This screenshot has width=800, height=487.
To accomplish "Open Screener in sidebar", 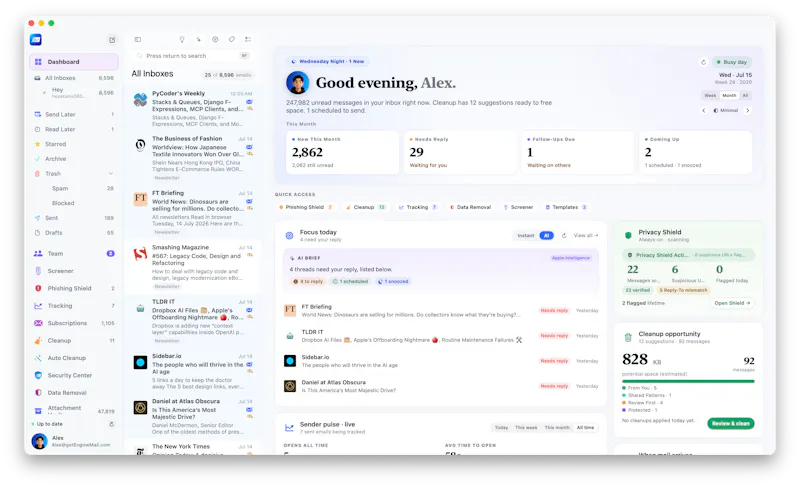I will tap(74, 271).
